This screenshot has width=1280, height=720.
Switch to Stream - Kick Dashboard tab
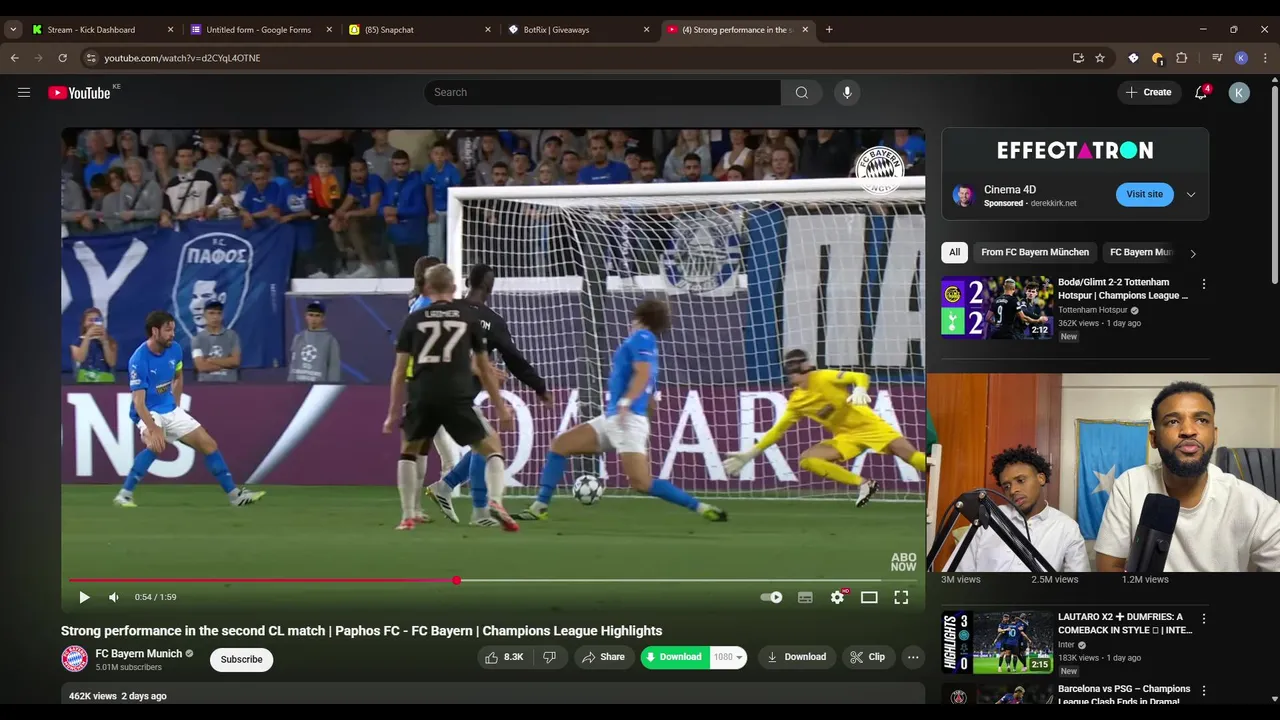pos(103,29)
